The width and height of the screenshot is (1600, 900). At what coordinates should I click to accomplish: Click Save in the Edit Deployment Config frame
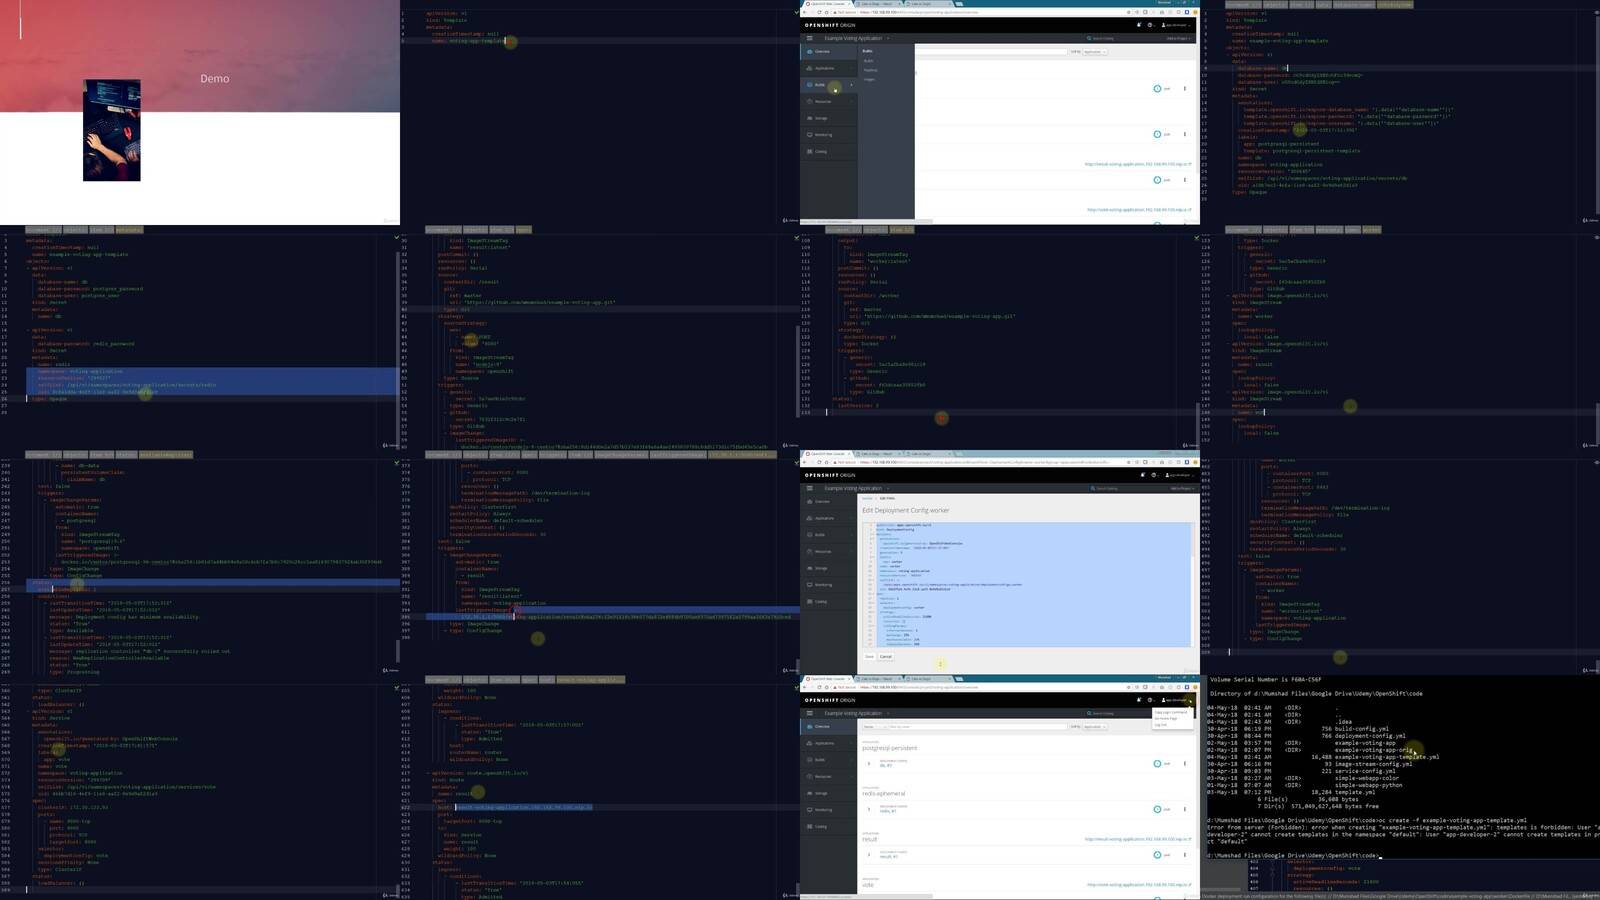pos(869,656)
